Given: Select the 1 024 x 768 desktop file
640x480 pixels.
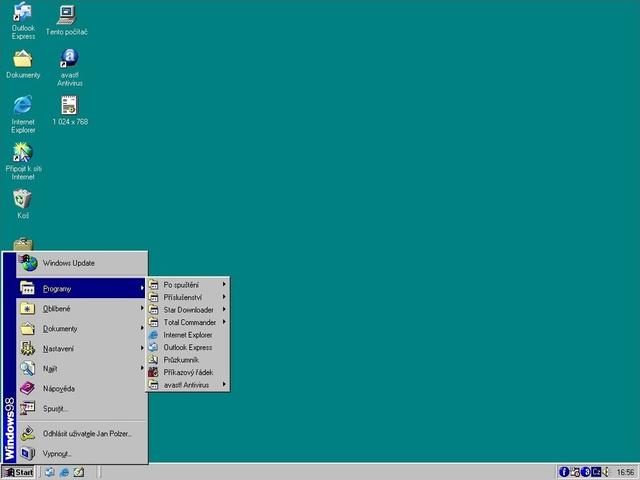Looking at the screenshot, I should (x=70, y=111).
